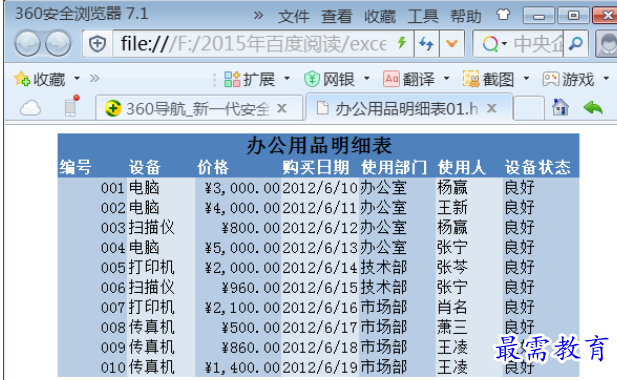
Task: Click the 收藏 star favorites button
Action: tap(40, 79)
